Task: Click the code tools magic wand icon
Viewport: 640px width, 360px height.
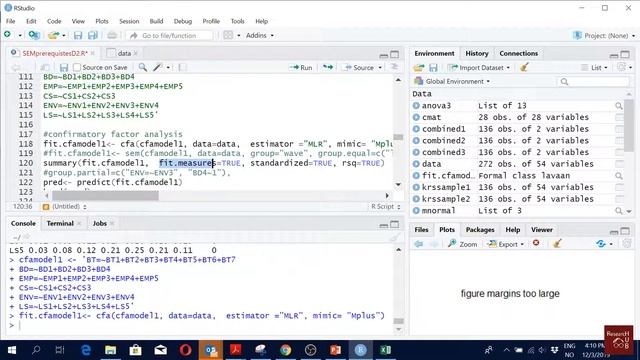Action: coord(158,67)
